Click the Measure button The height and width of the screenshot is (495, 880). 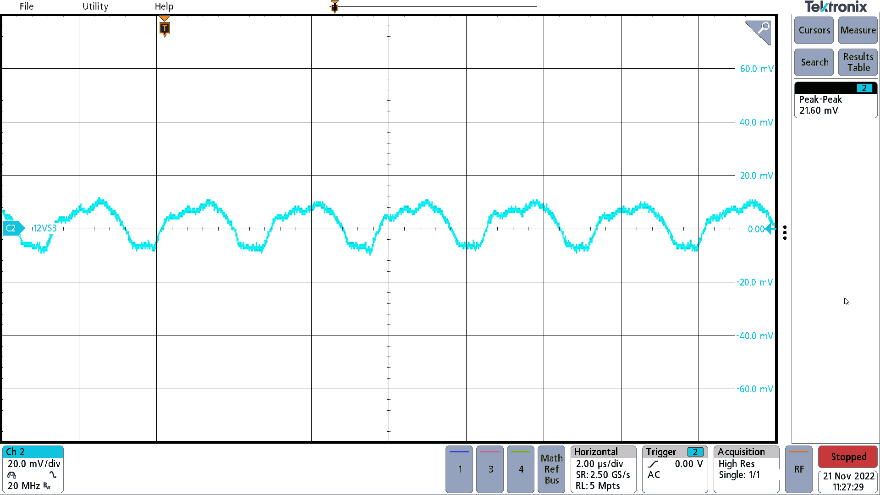[x=858, y=30]
